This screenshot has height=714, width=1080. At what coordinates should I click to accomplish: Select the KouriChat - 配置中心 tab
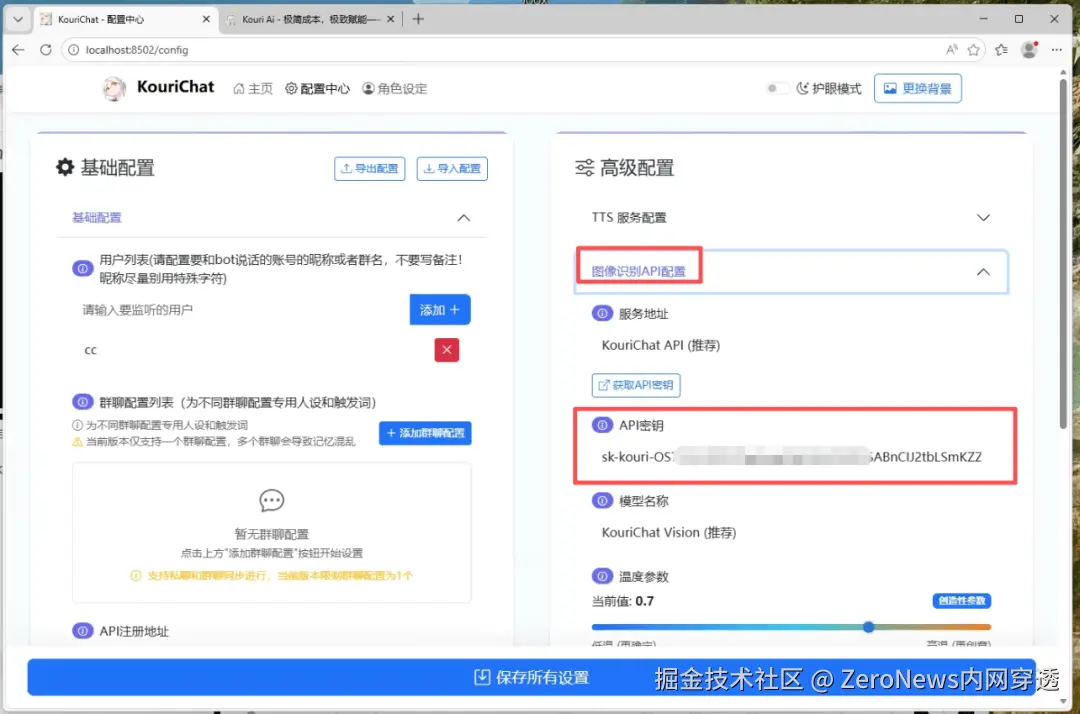[x=123, y=19]
